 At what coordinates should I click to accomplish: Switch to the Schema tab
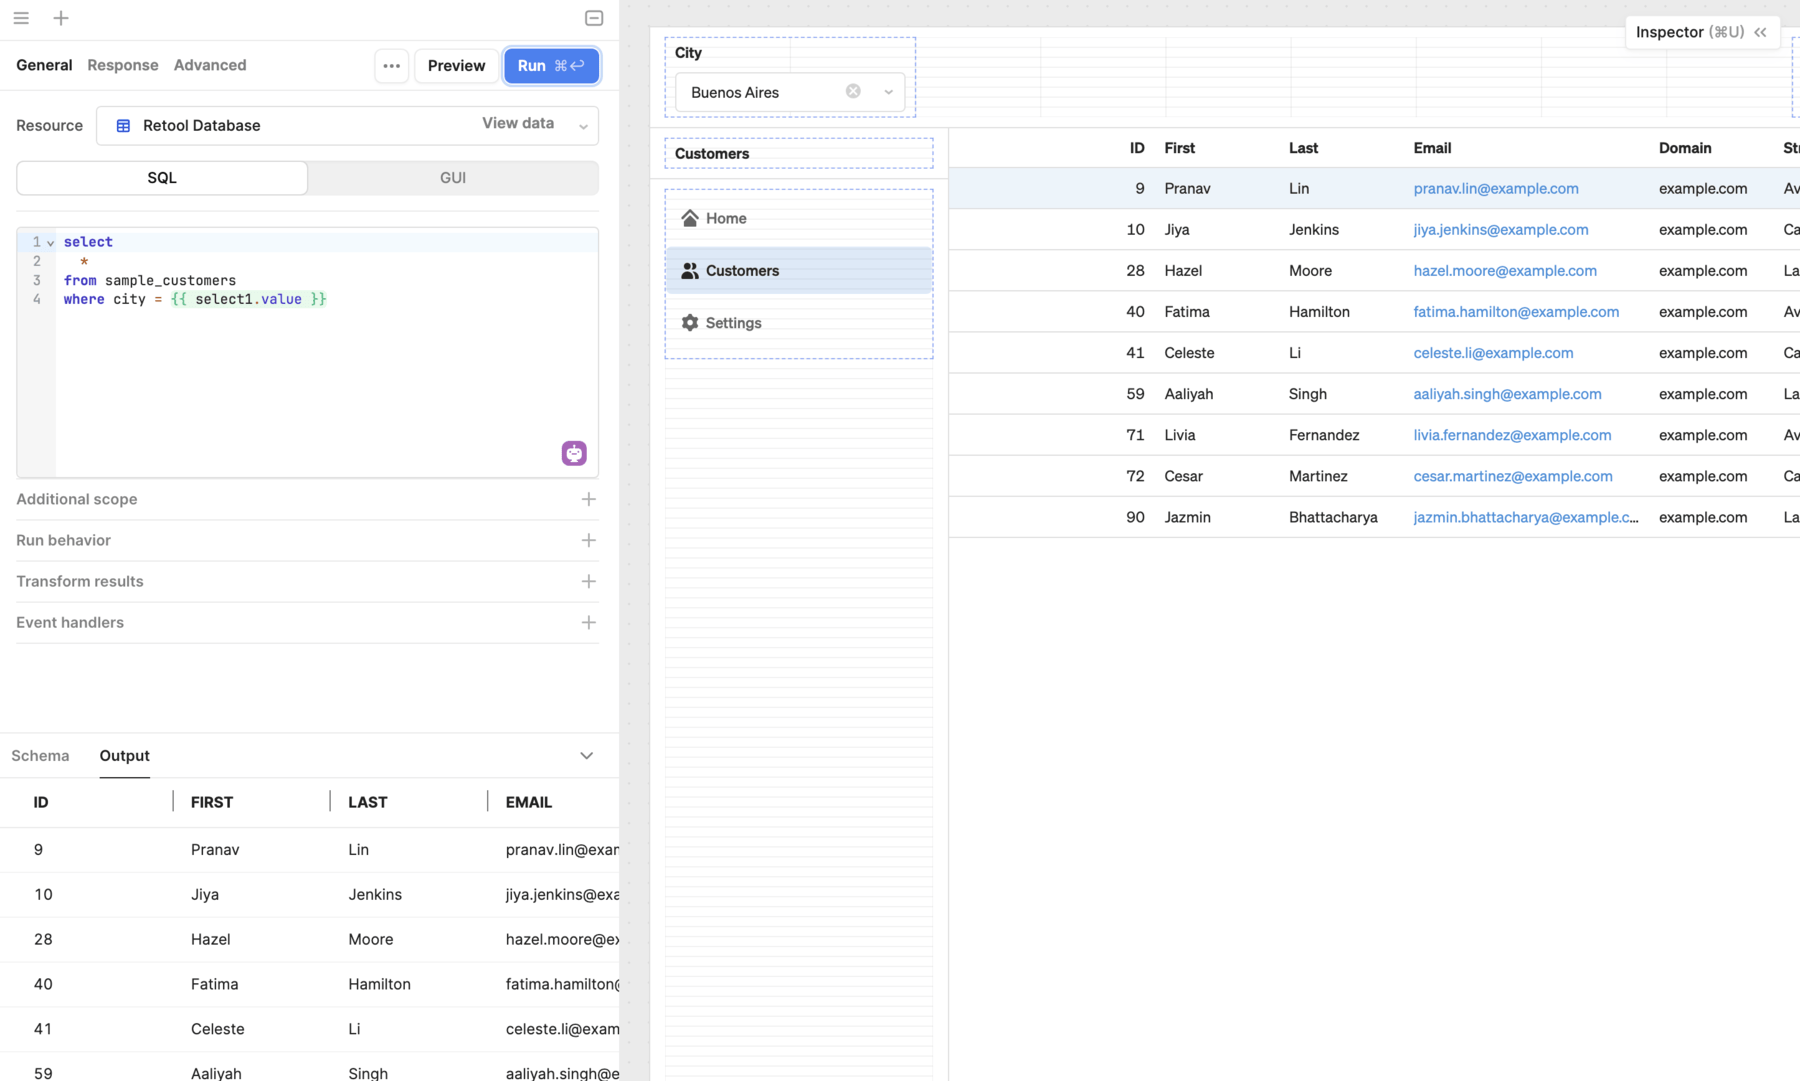40,756
